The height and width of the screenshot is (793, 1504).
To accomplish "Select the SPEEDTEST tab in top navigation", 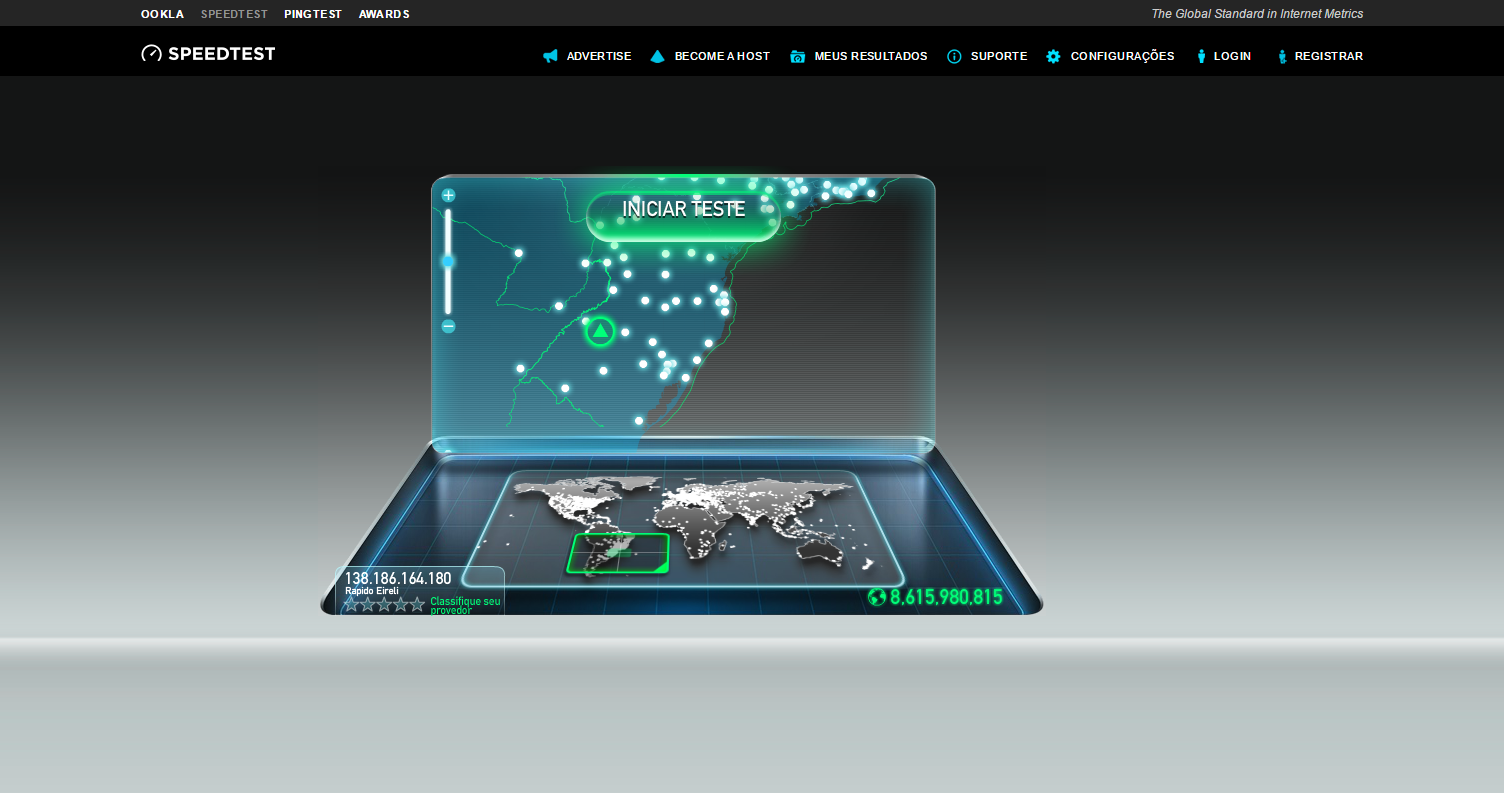I will (x=234, y=14).
